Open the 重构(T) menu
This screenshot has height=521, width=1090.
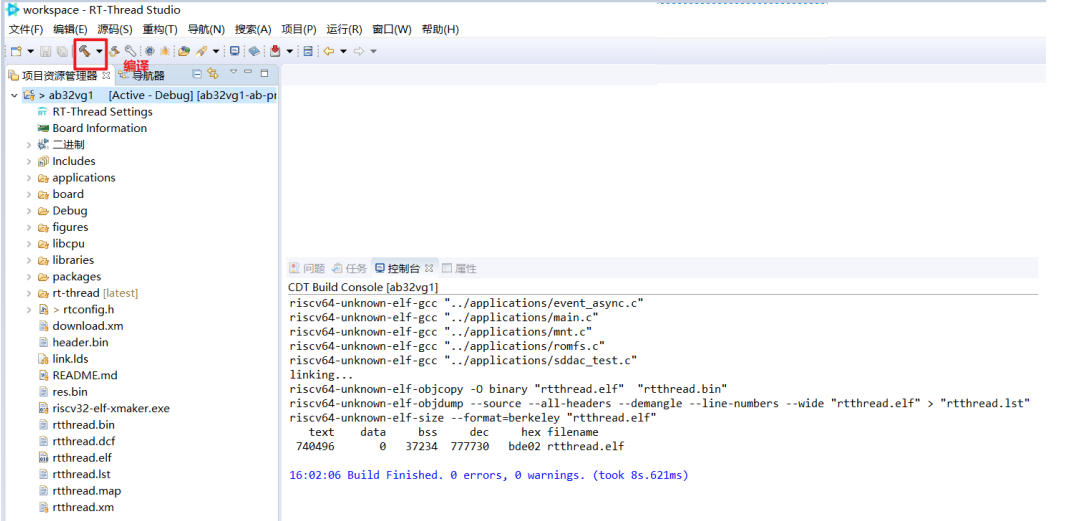(160, 29)
